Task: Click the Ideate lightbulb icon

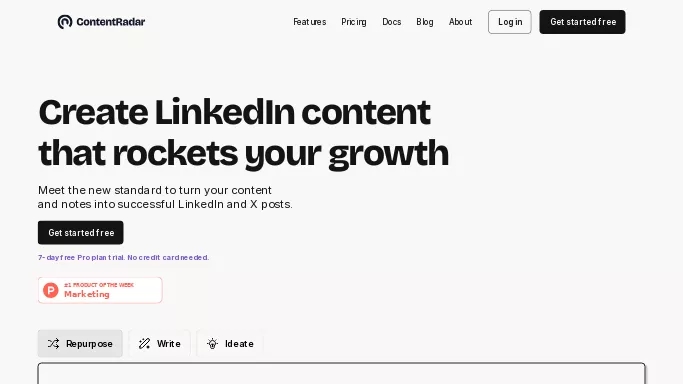Action: 212,344
